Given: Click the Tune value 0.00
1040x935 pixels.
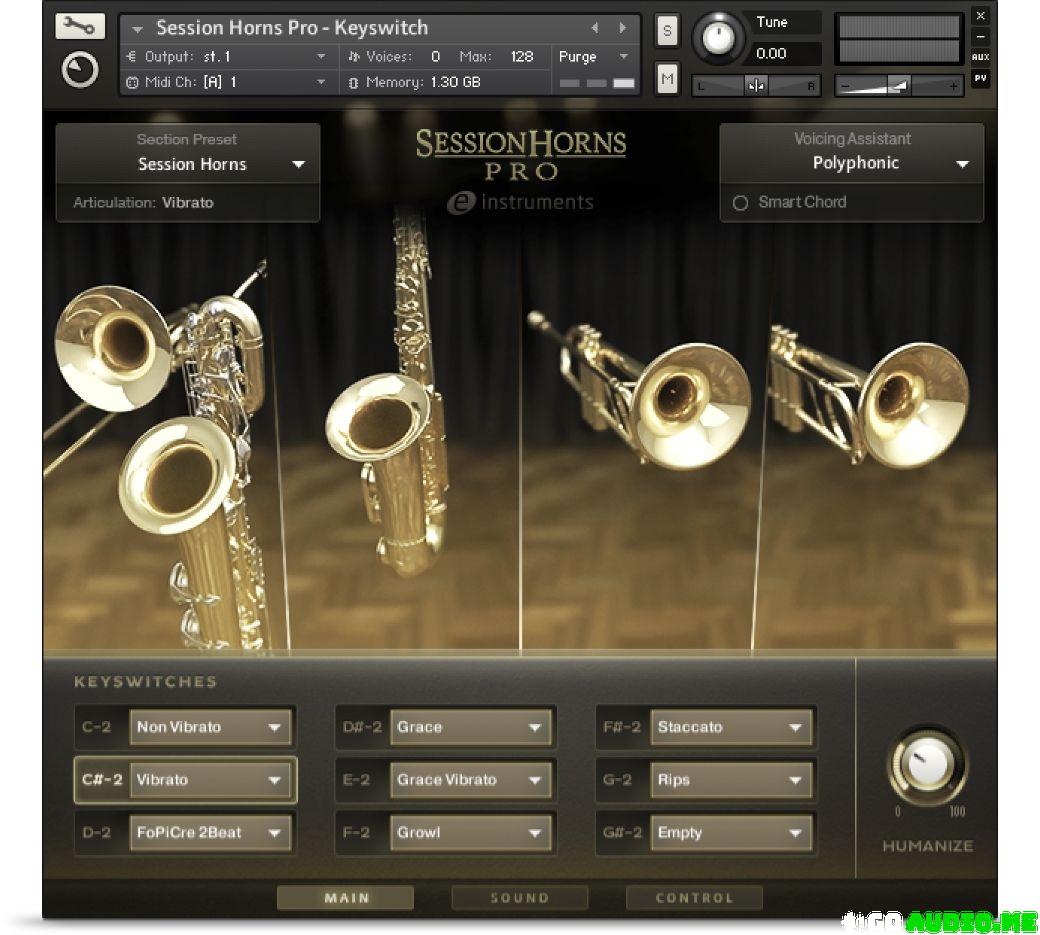Looking at the screenshot, I should (x=771, y=53).
